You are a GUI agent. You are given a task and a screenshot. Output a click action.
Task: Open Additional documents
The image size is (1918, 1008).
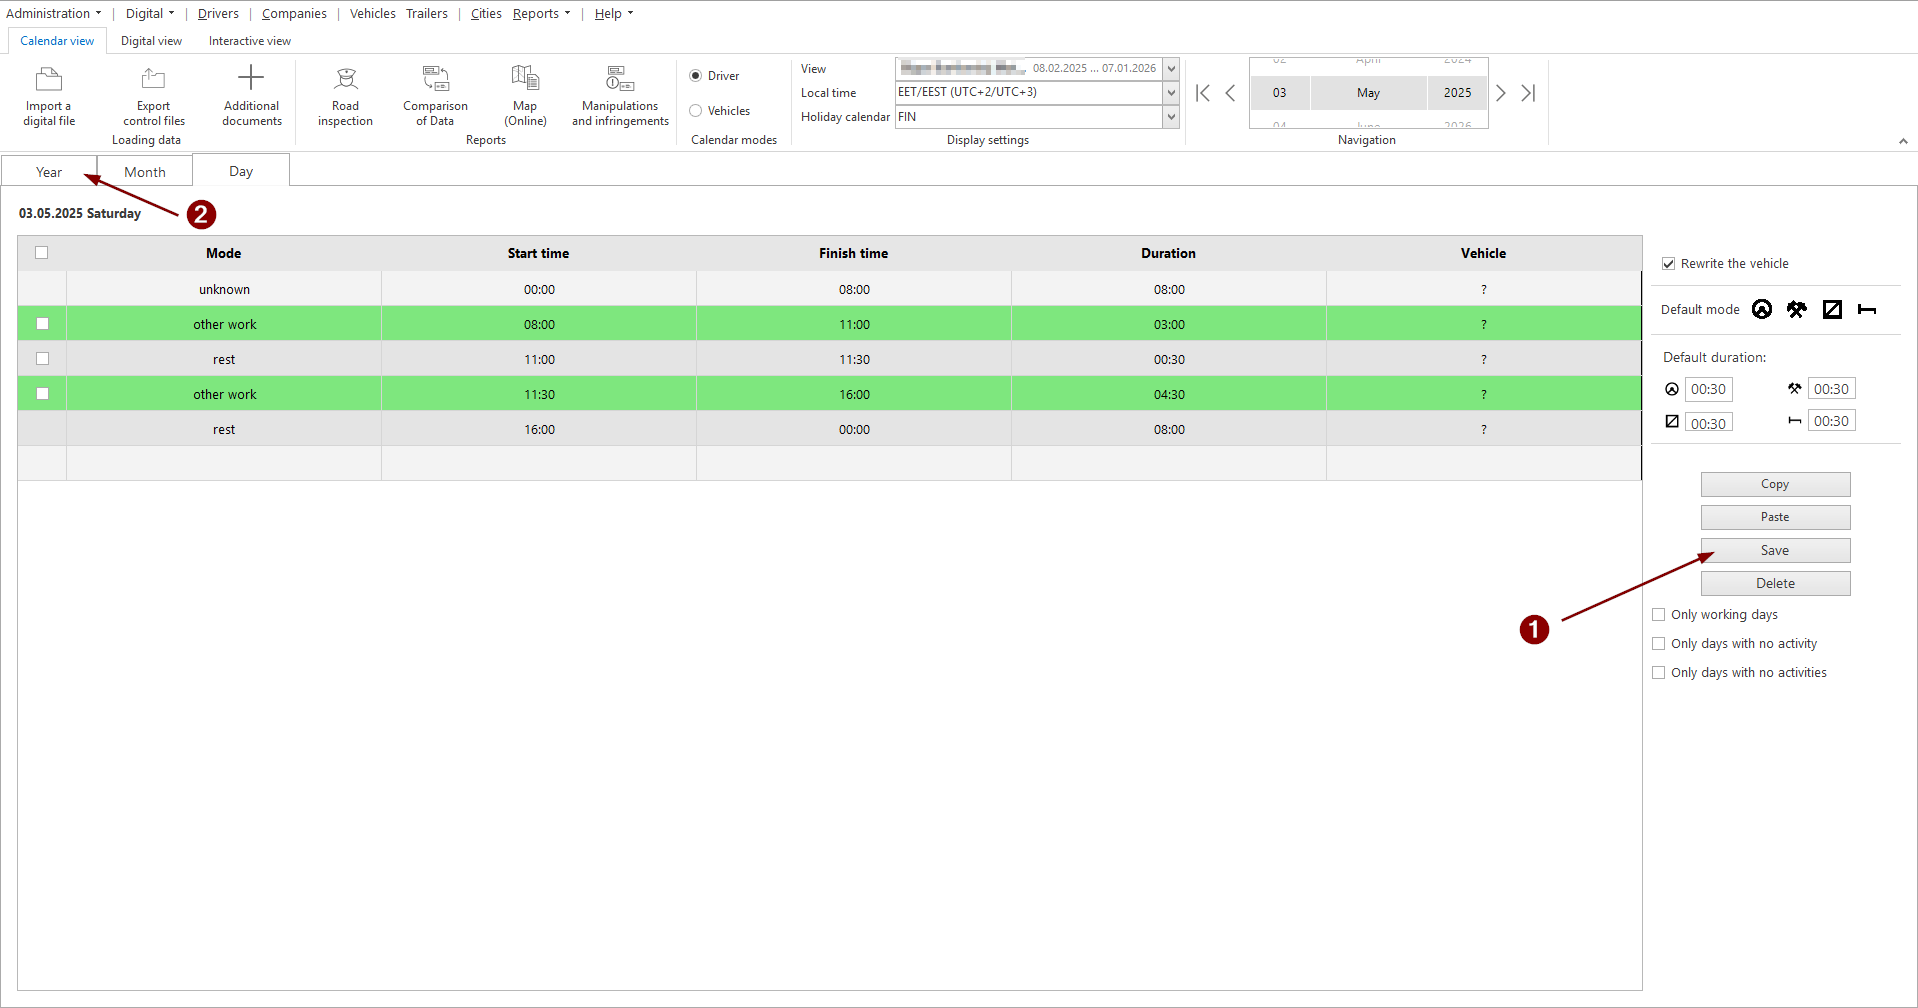pyautogui.click(x=251, y=96)
